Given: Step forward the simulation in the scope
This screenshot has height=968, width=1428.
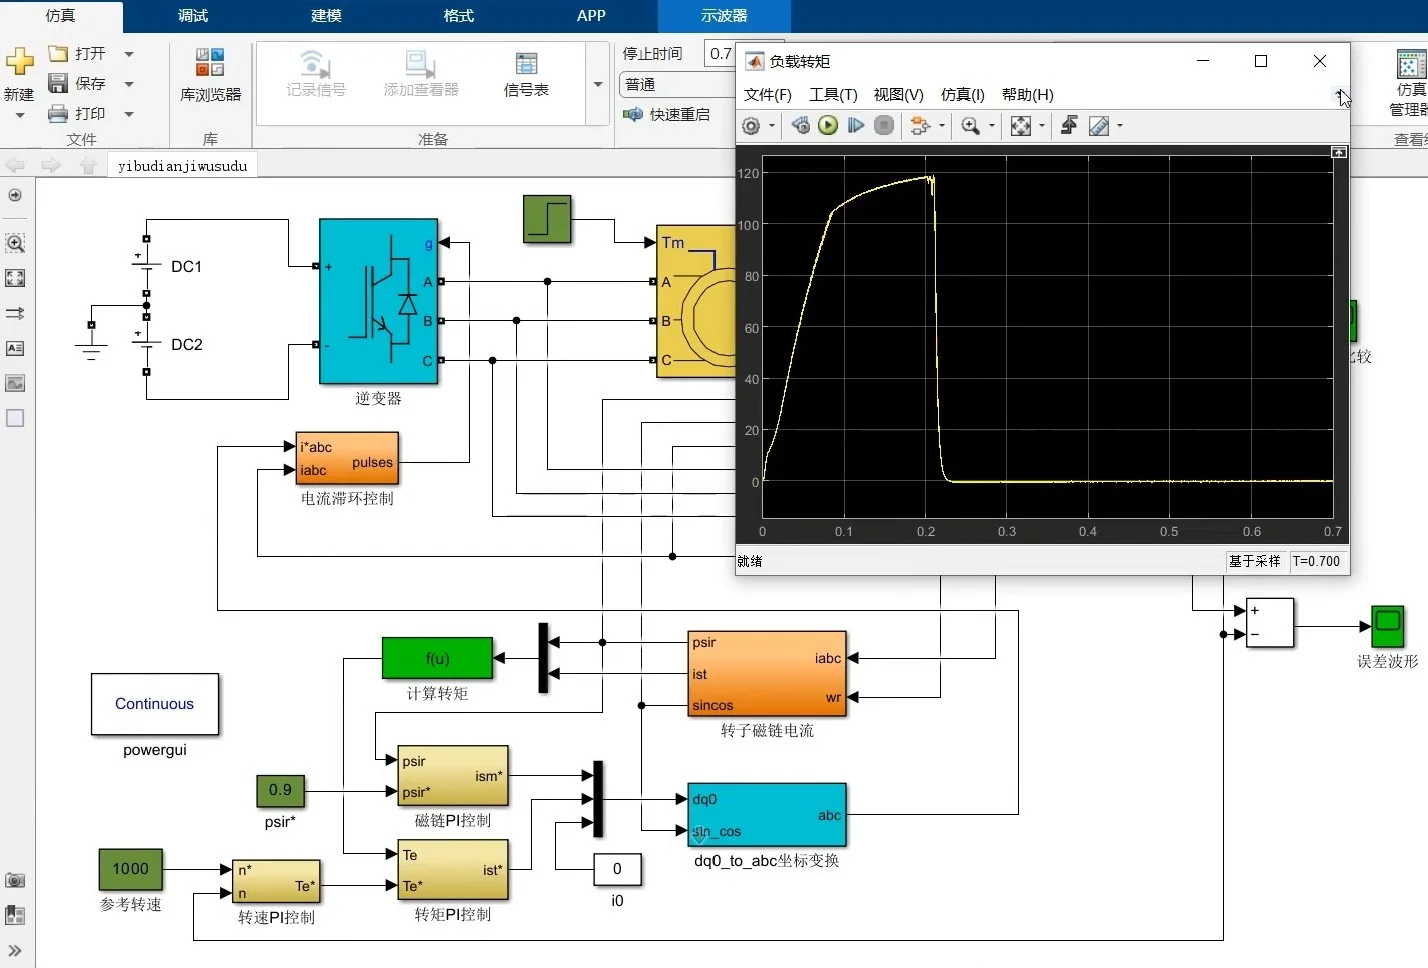Looking at the screenshot, I should [x=856, y=125].
